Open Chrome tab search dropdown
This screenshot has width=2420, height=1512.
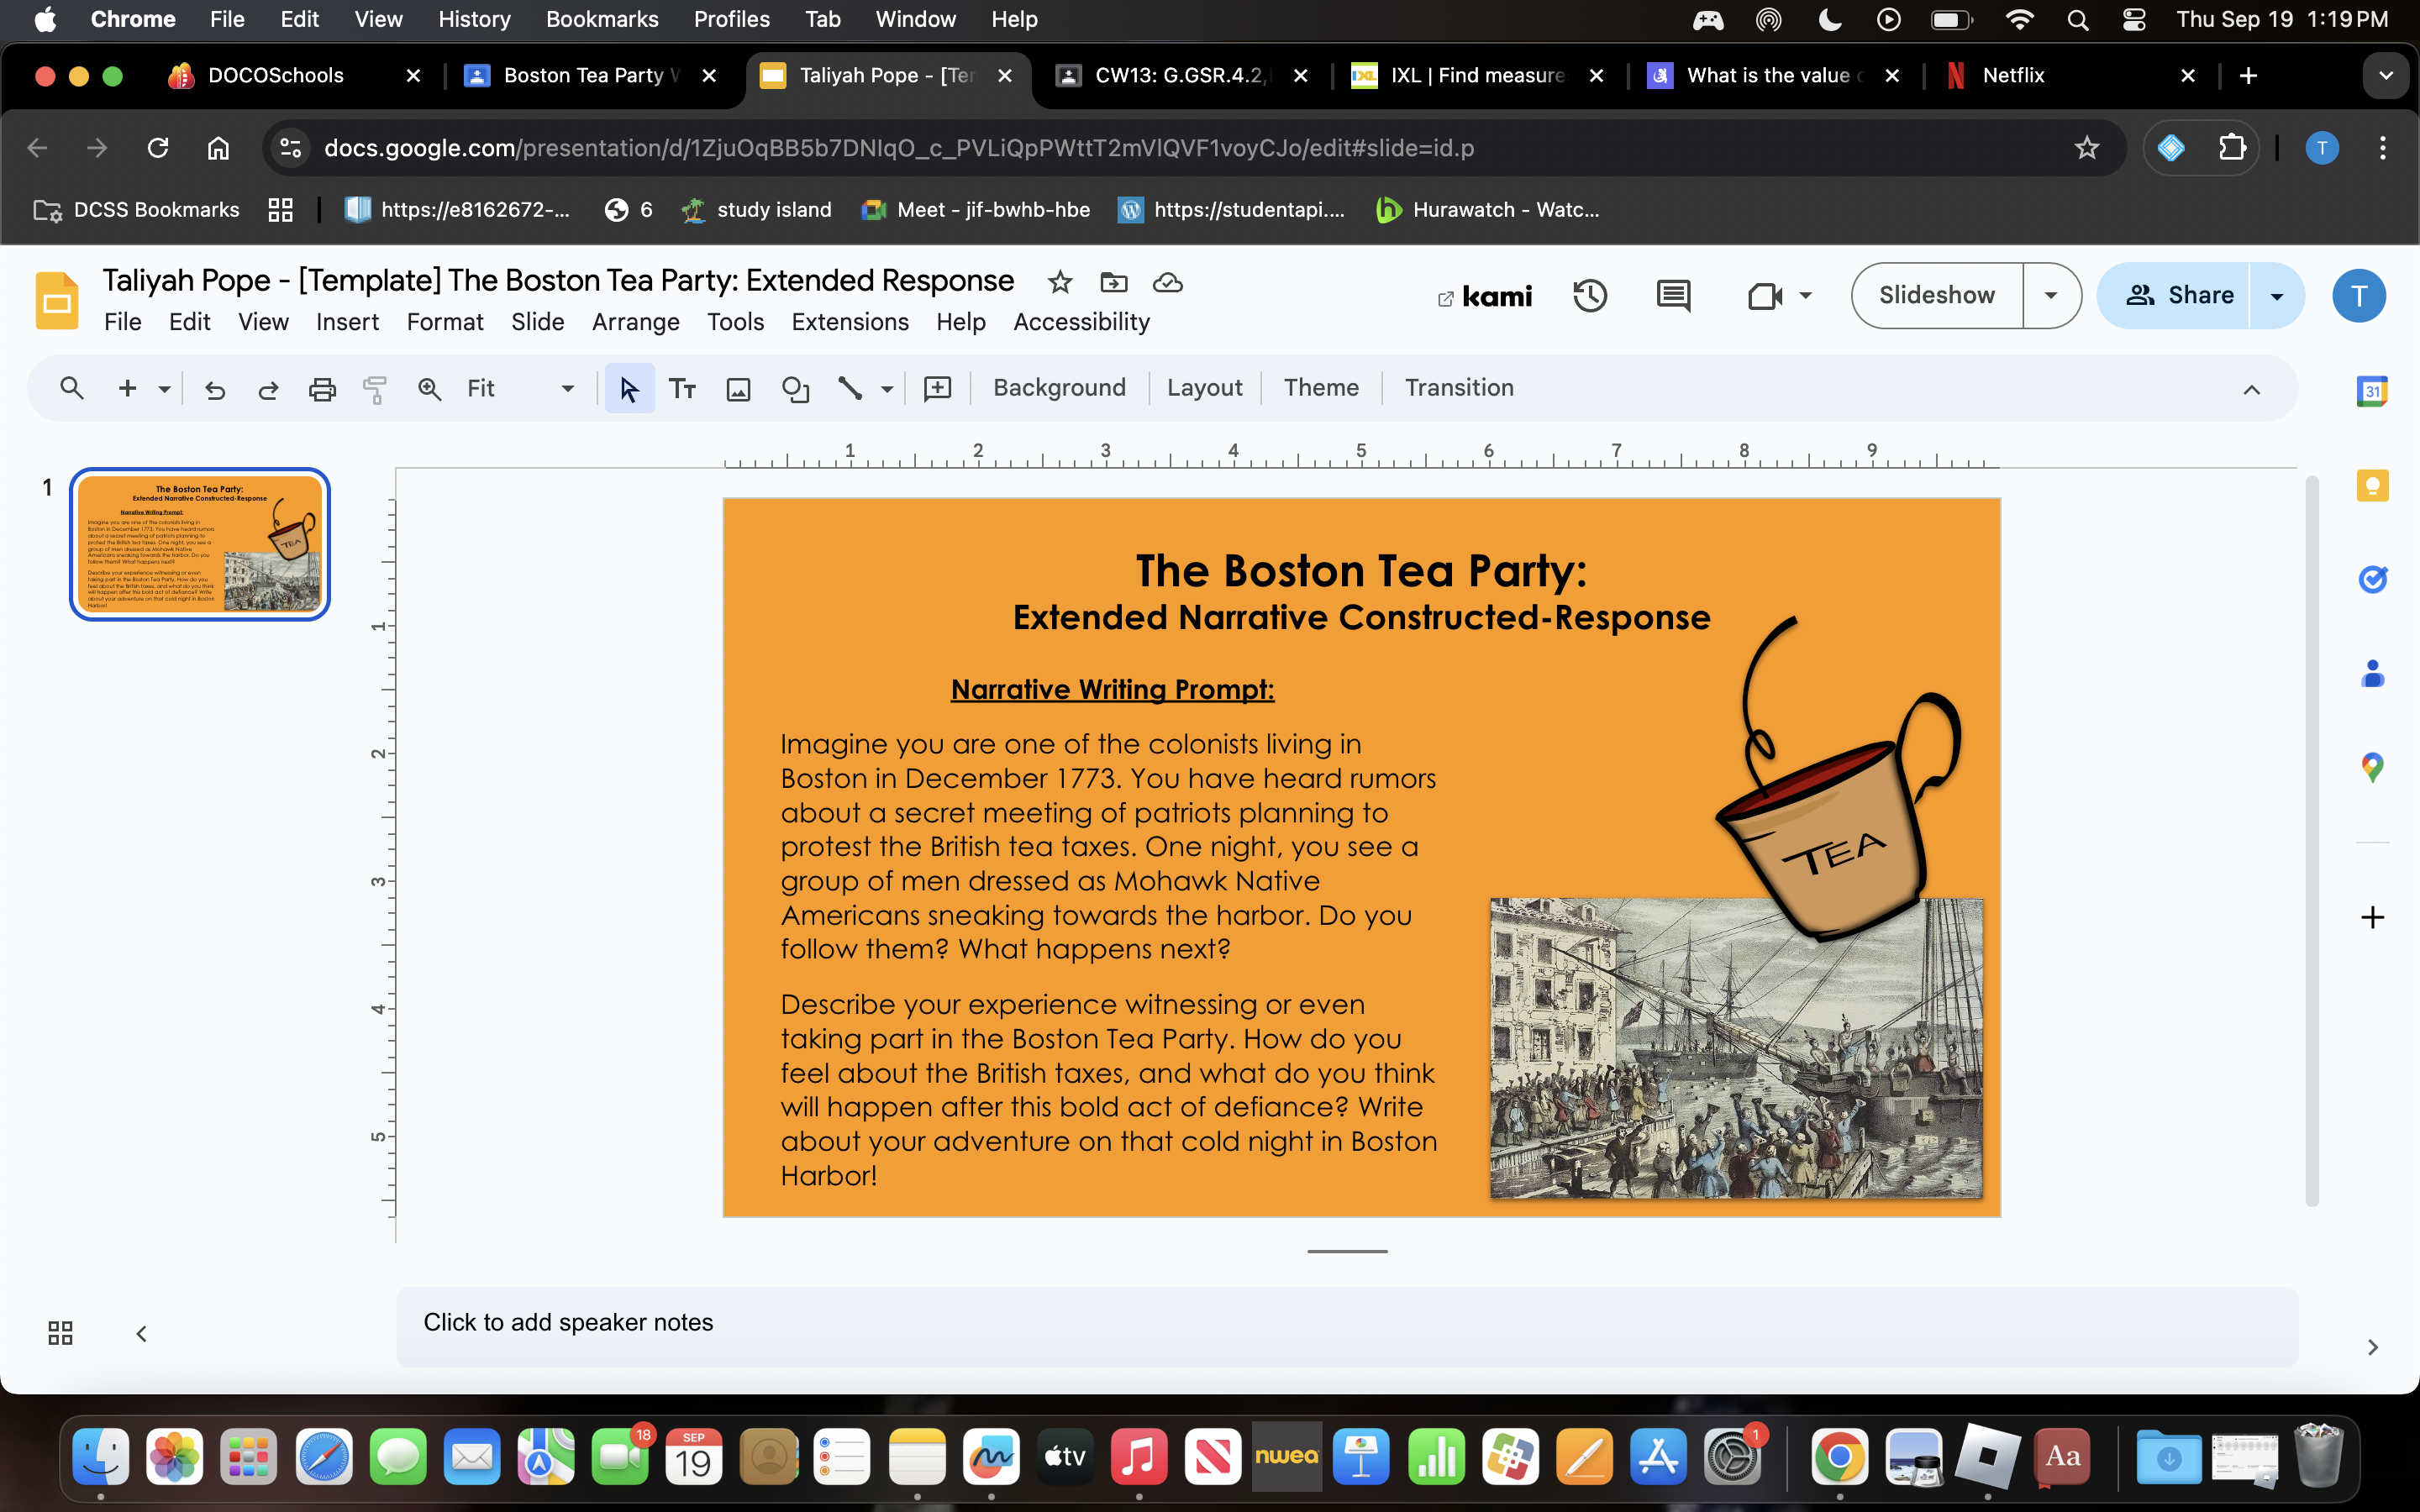(x=2385, y=76)
